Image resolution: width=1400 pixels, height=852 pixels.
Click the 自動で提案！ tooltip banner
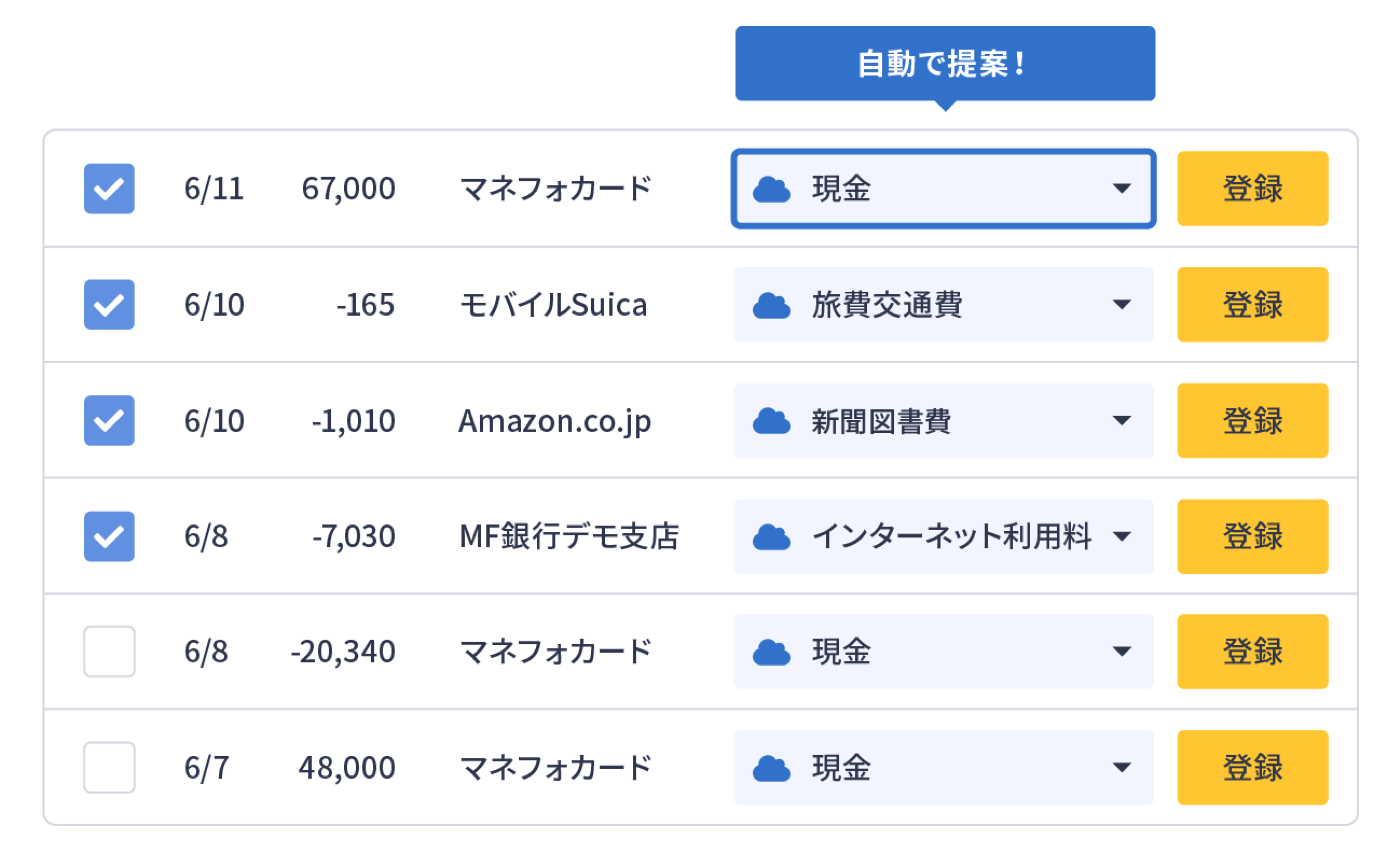946,63
